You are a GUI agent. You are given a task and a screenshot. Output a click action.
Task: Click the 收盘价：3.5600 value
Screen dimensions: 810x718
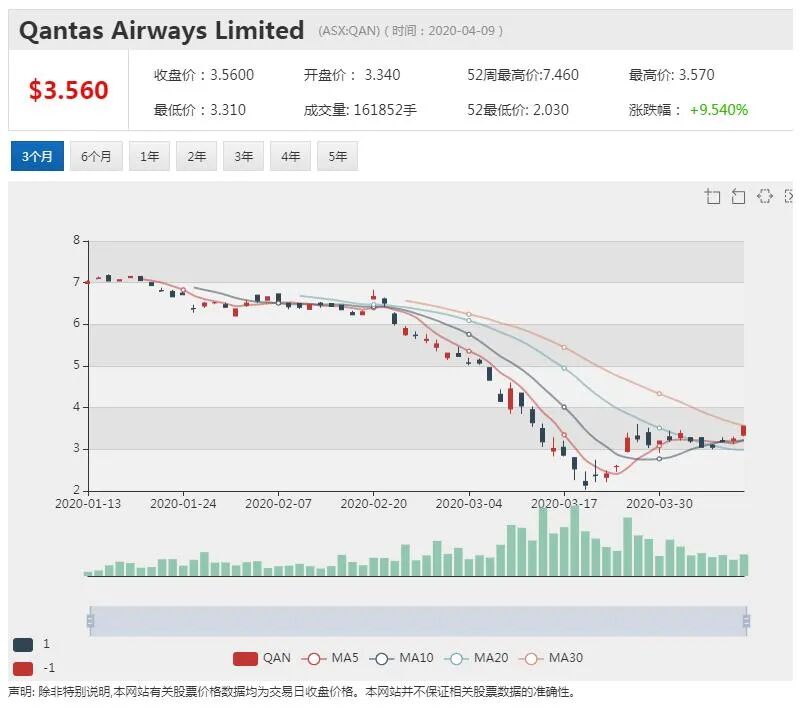point(204,75)
